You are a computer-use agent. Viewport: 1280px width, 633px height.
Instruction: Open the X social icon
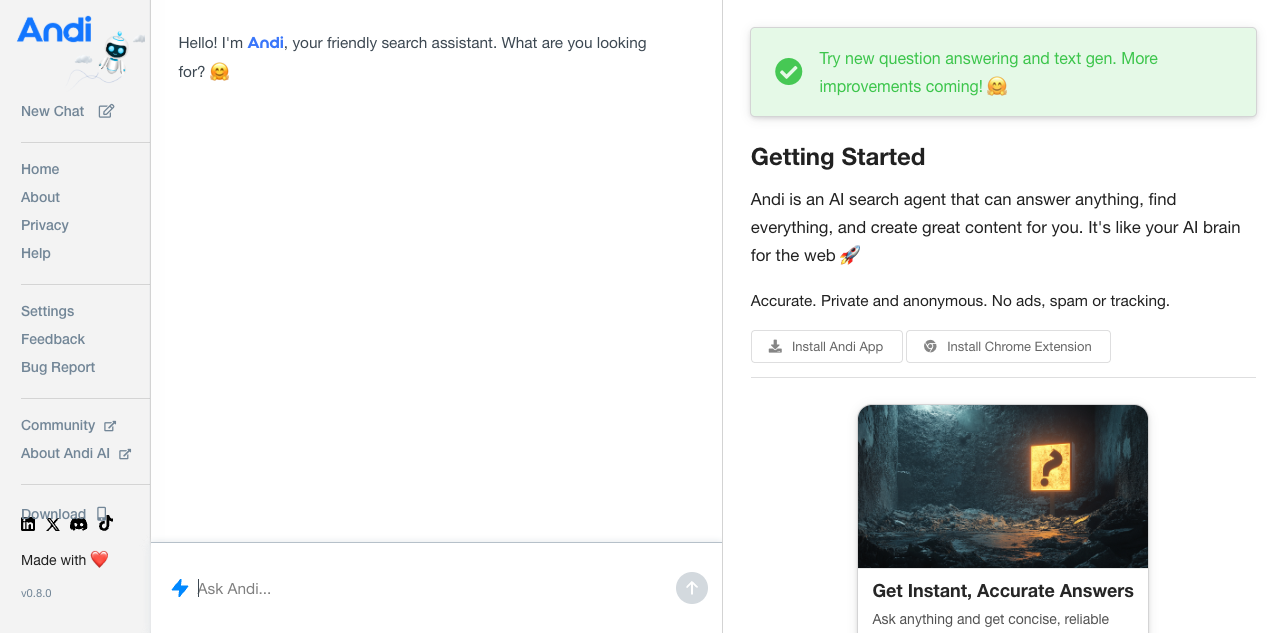[53, 524]
